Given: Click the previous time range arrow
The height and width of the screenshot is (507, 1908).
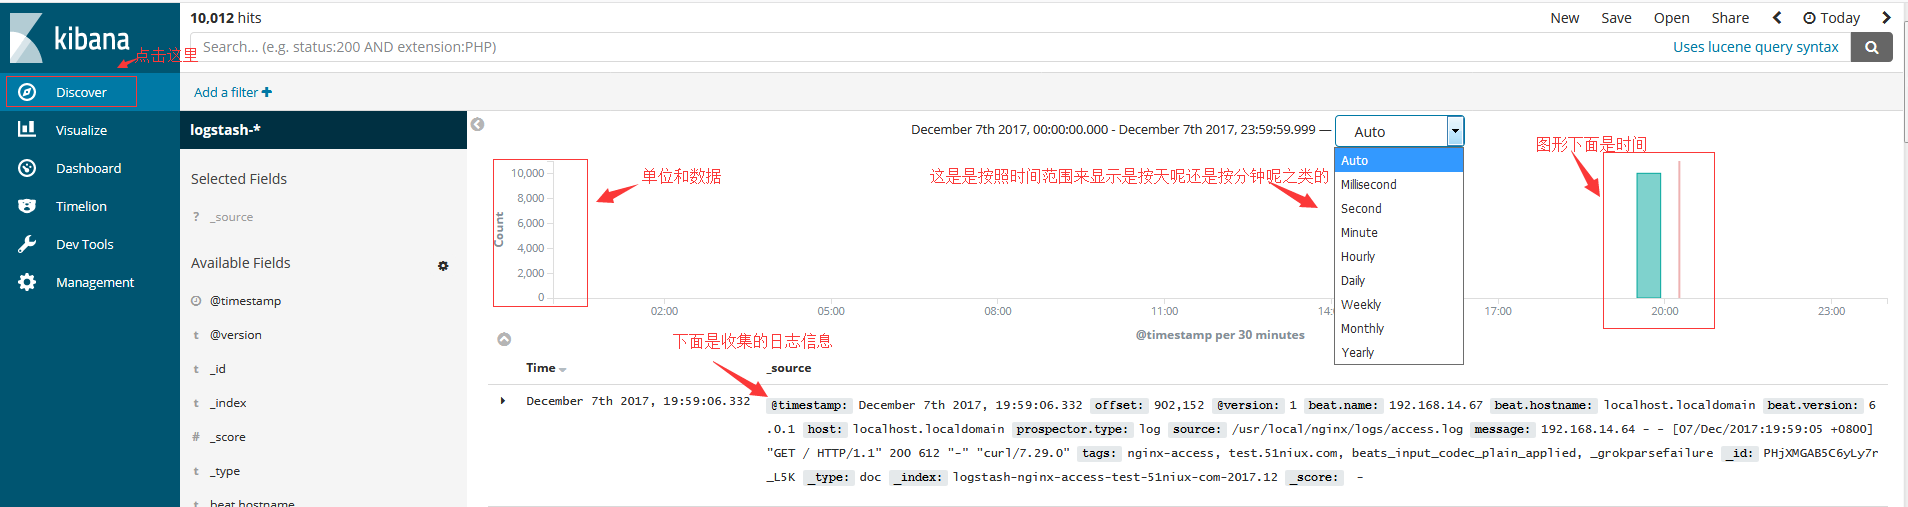Looking at the screenshot, I should [x=1776, y=18].
